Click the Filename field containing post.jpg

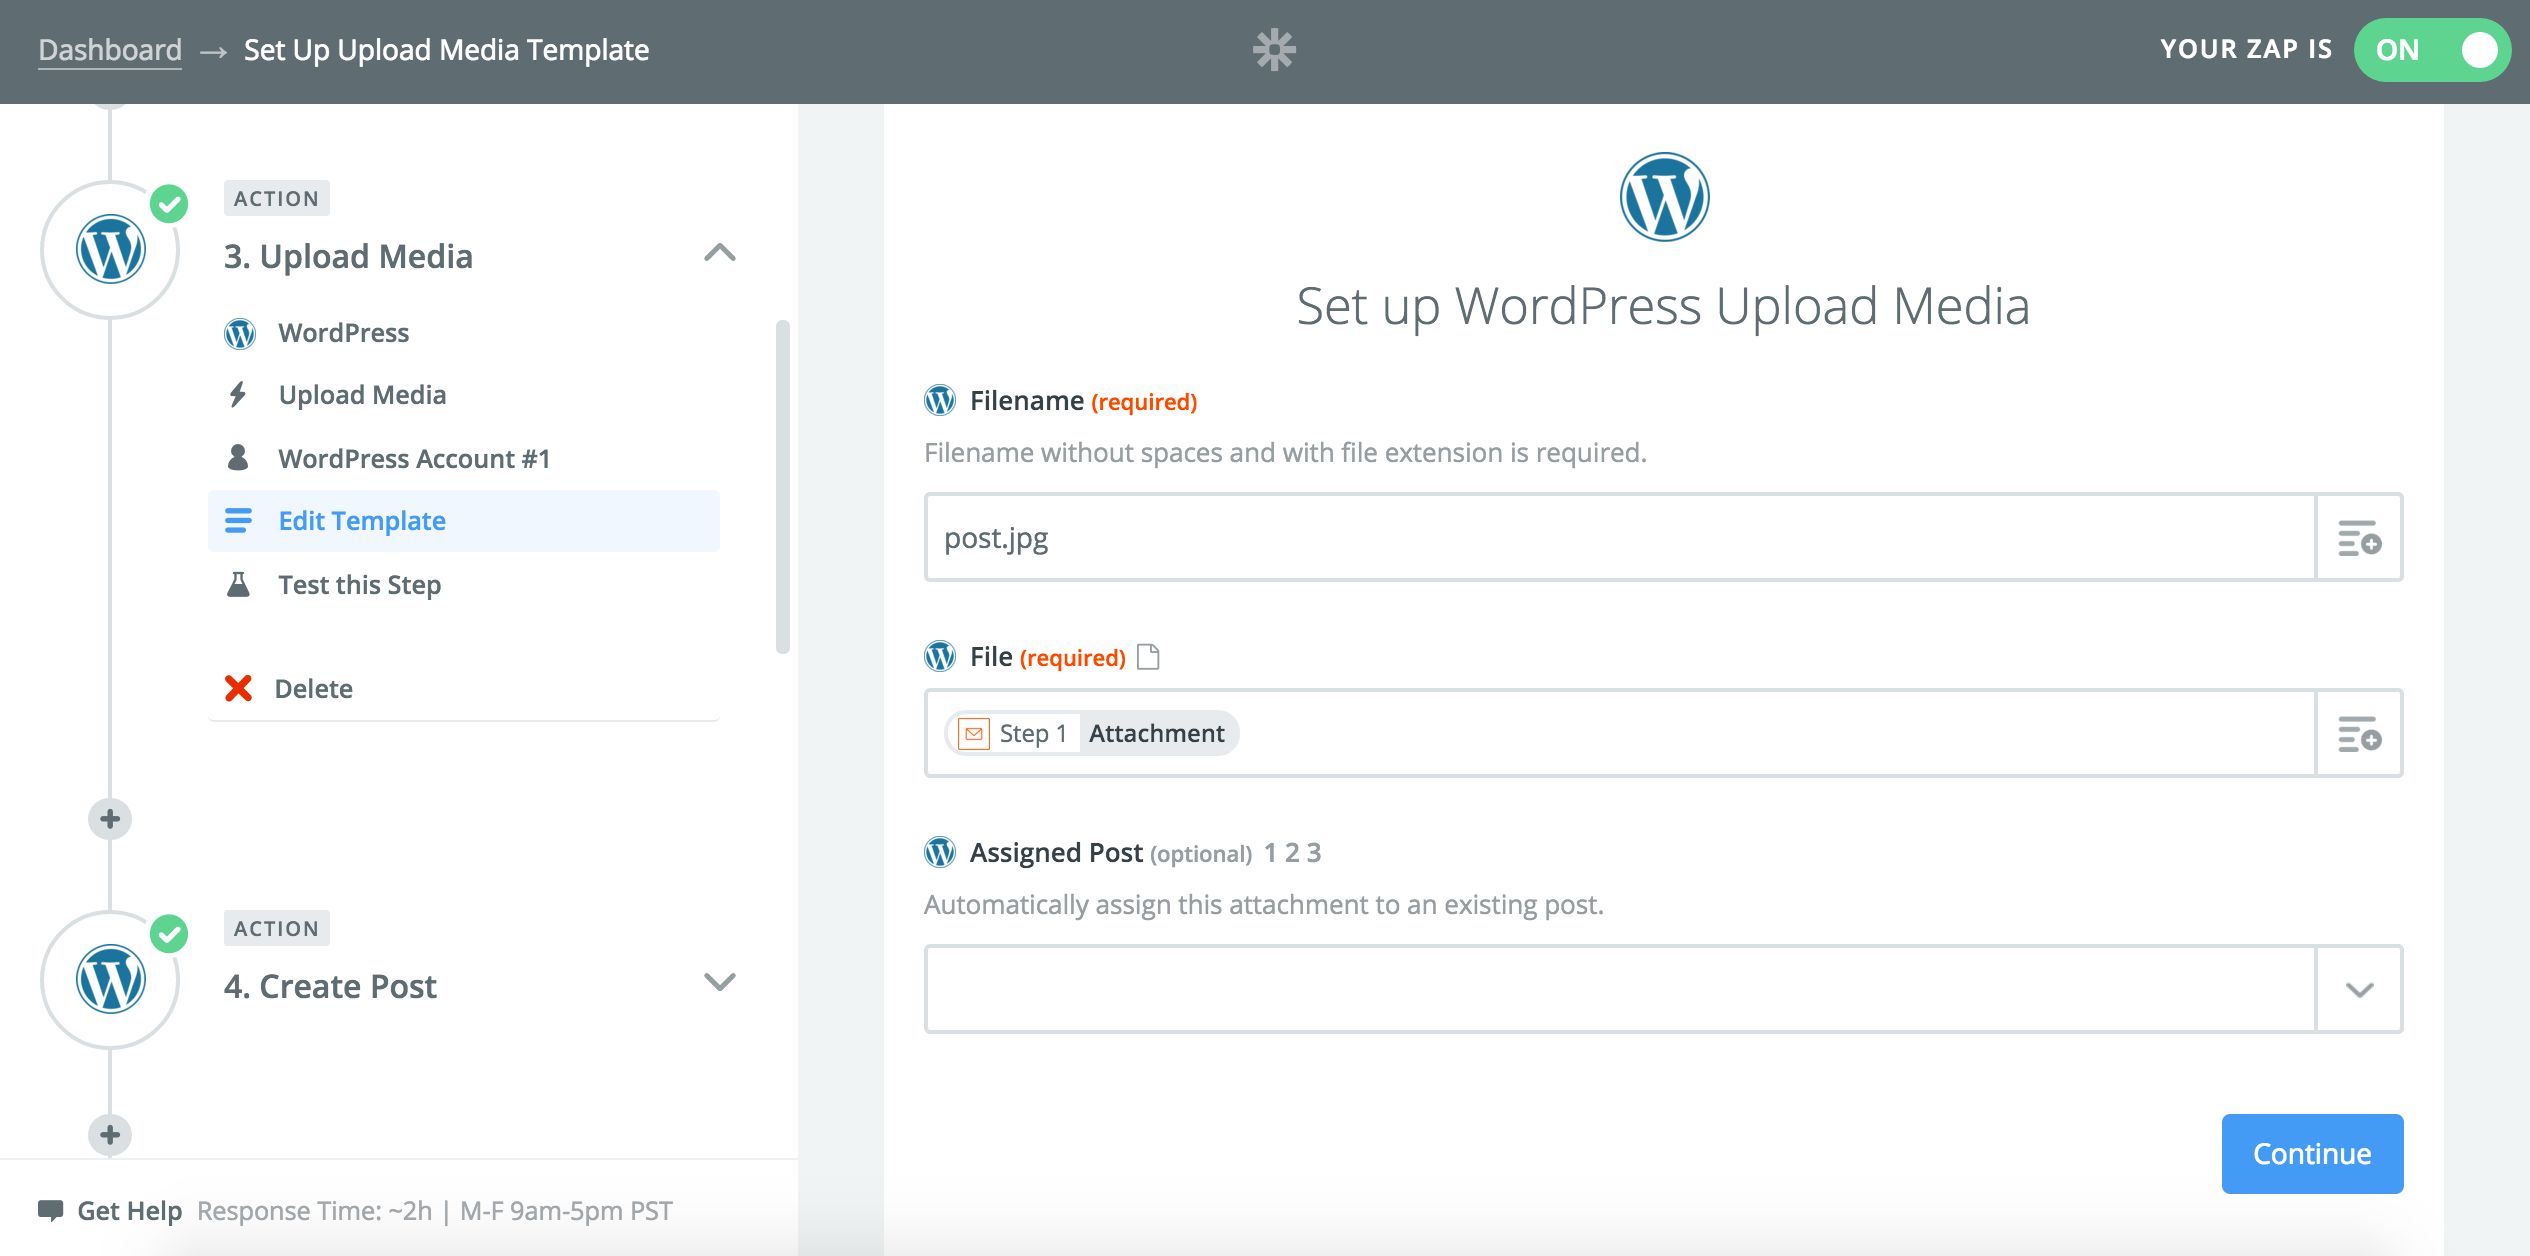point(1621,538)
